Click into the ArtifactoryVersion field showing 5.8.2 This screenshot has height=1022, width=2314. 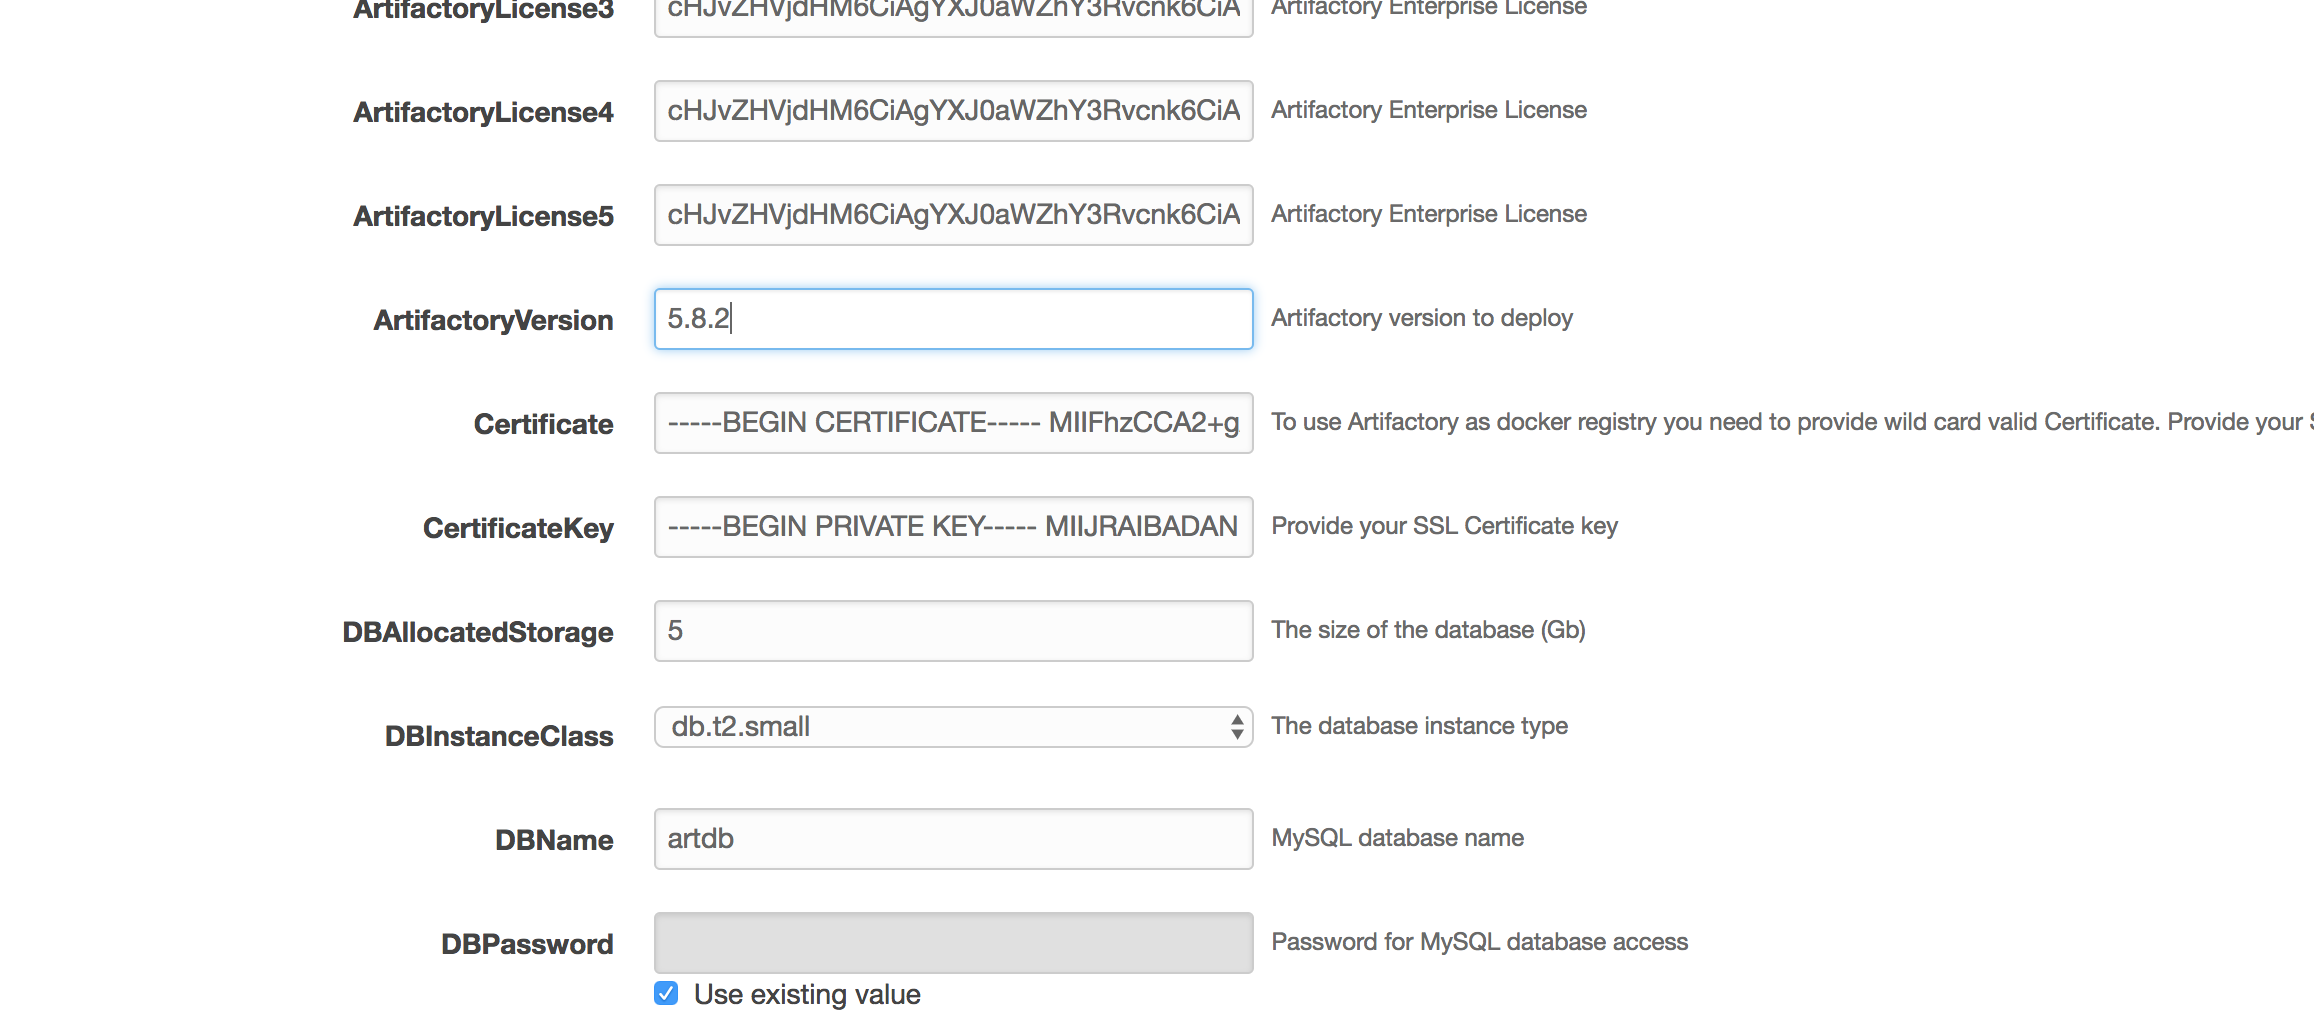[952, 319]
